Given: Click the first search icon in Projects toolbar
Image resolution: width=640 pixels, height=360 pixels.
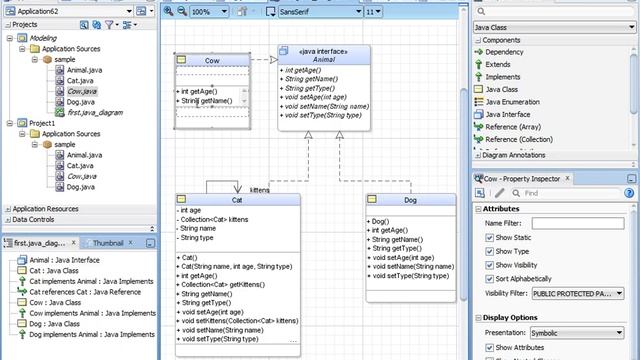Looking at the screenshot, I should pos(84,25).
